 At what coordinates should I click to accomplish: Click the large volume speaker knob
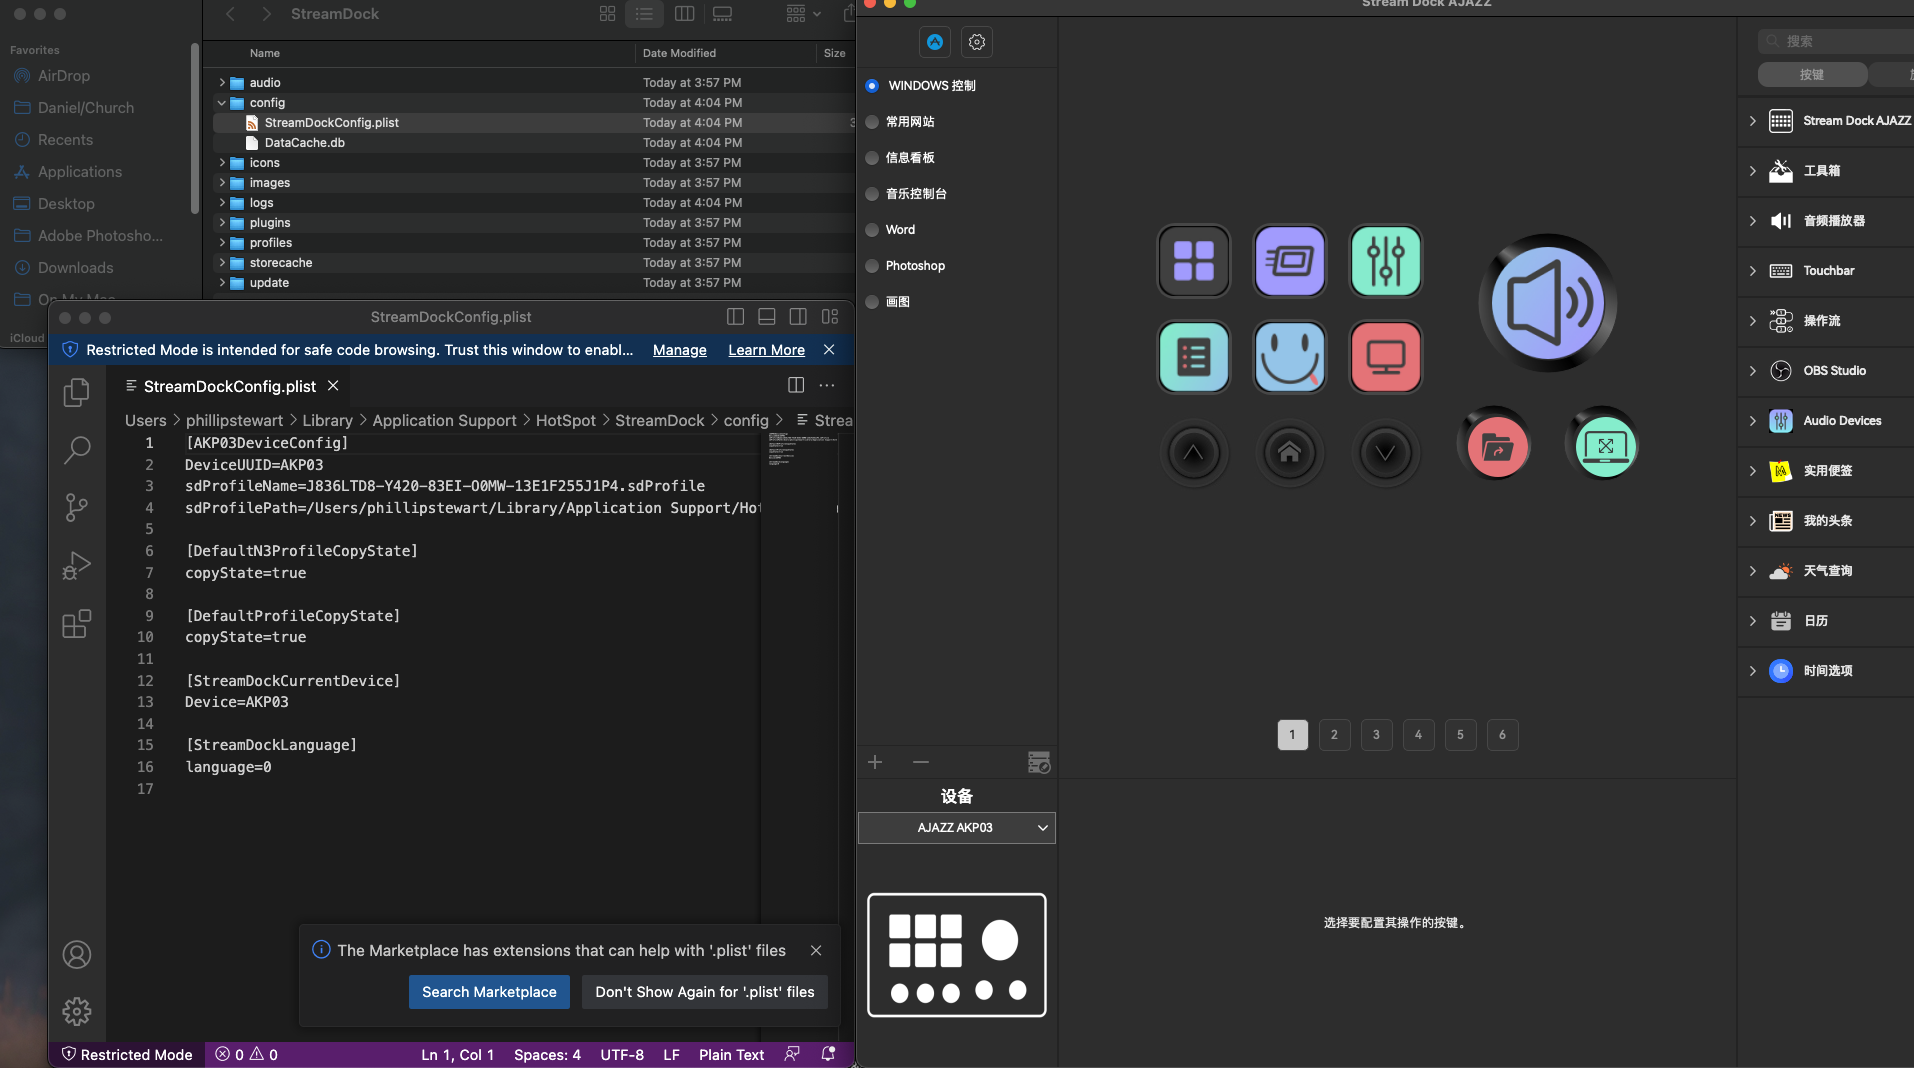pos(1548,303)
